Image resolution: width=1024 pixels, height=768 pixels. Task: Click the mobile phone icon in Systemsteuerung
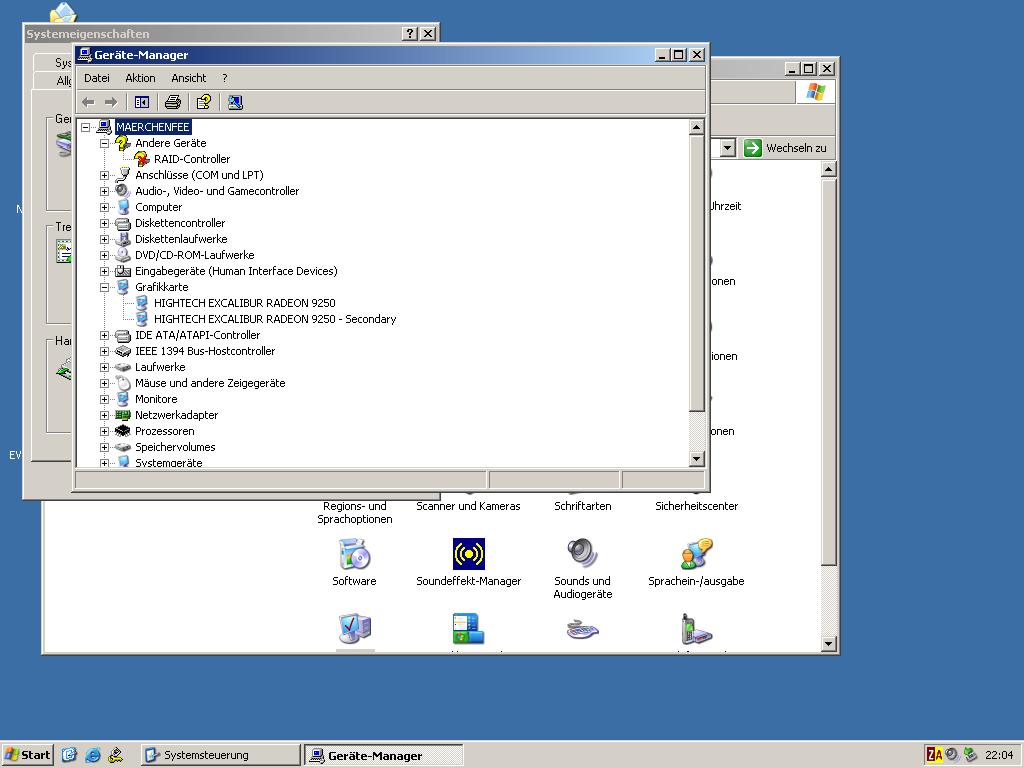tap(696, 629)
